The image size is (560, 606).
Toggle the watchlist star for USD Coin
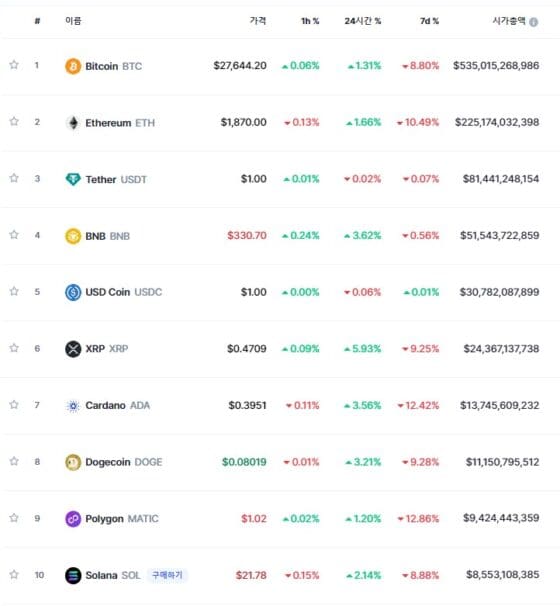click(14, 291)
